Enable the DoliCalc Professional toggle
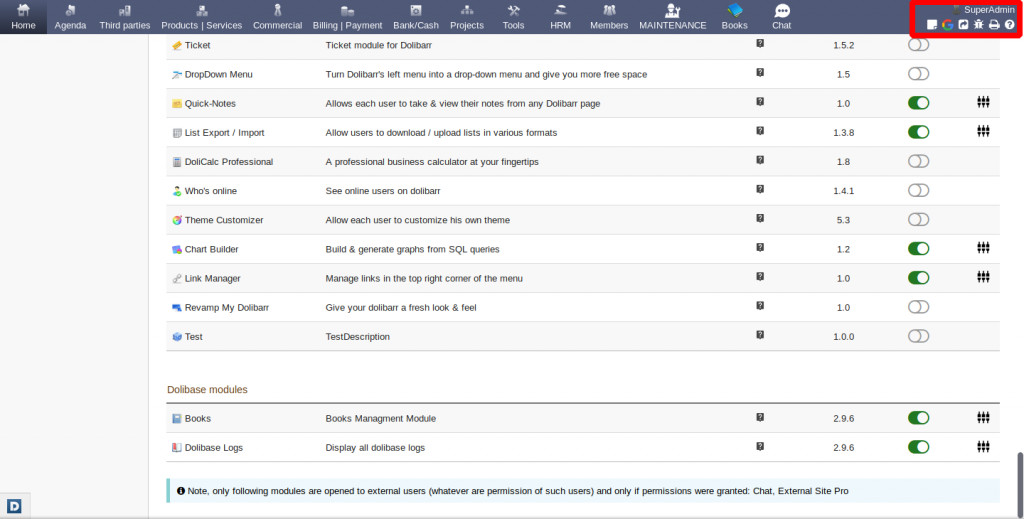The image size is (1024, 519). click(918, 161)
